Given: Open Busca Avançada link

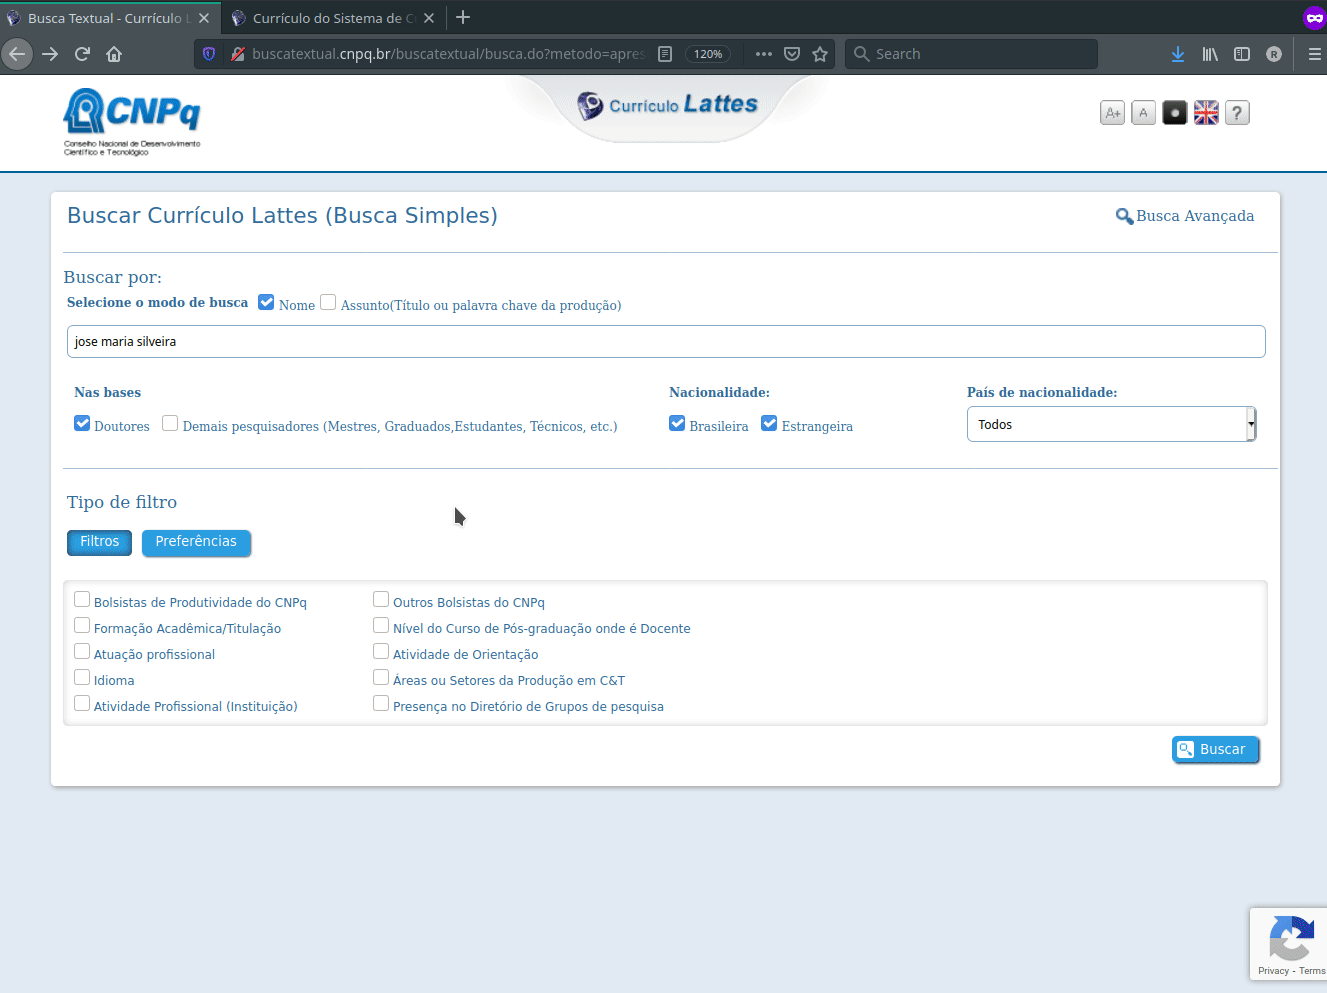Looking at the screenshot, I should click(1185, 216).
